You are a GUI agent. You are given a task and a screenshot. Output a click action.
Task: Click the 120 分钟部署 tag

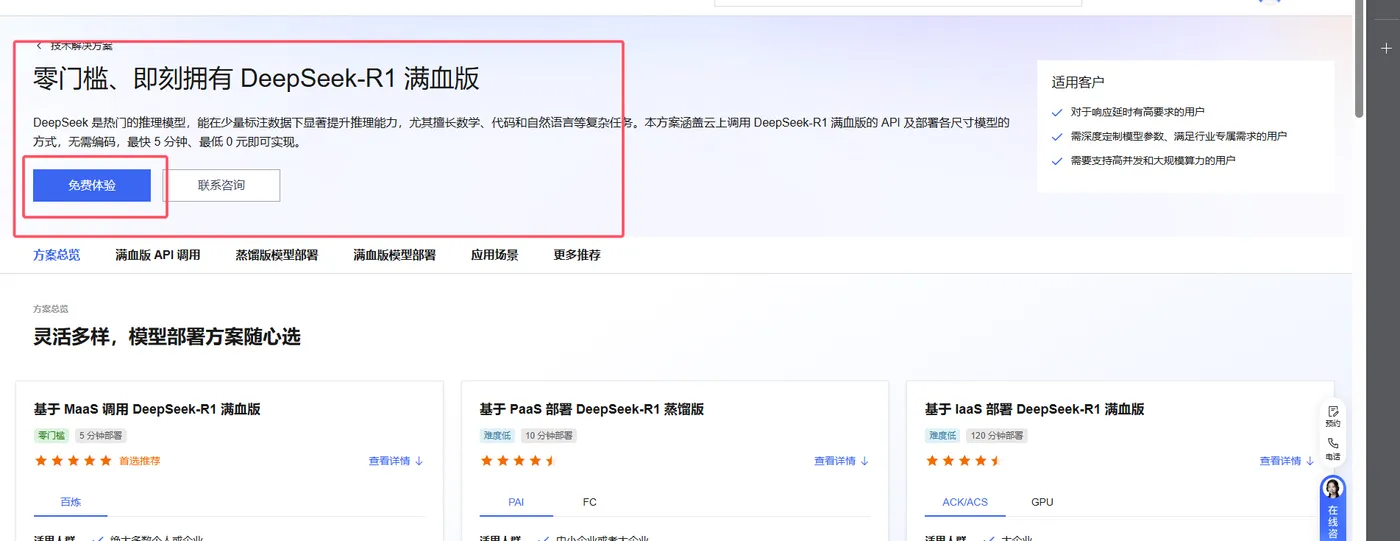point(997,436)
